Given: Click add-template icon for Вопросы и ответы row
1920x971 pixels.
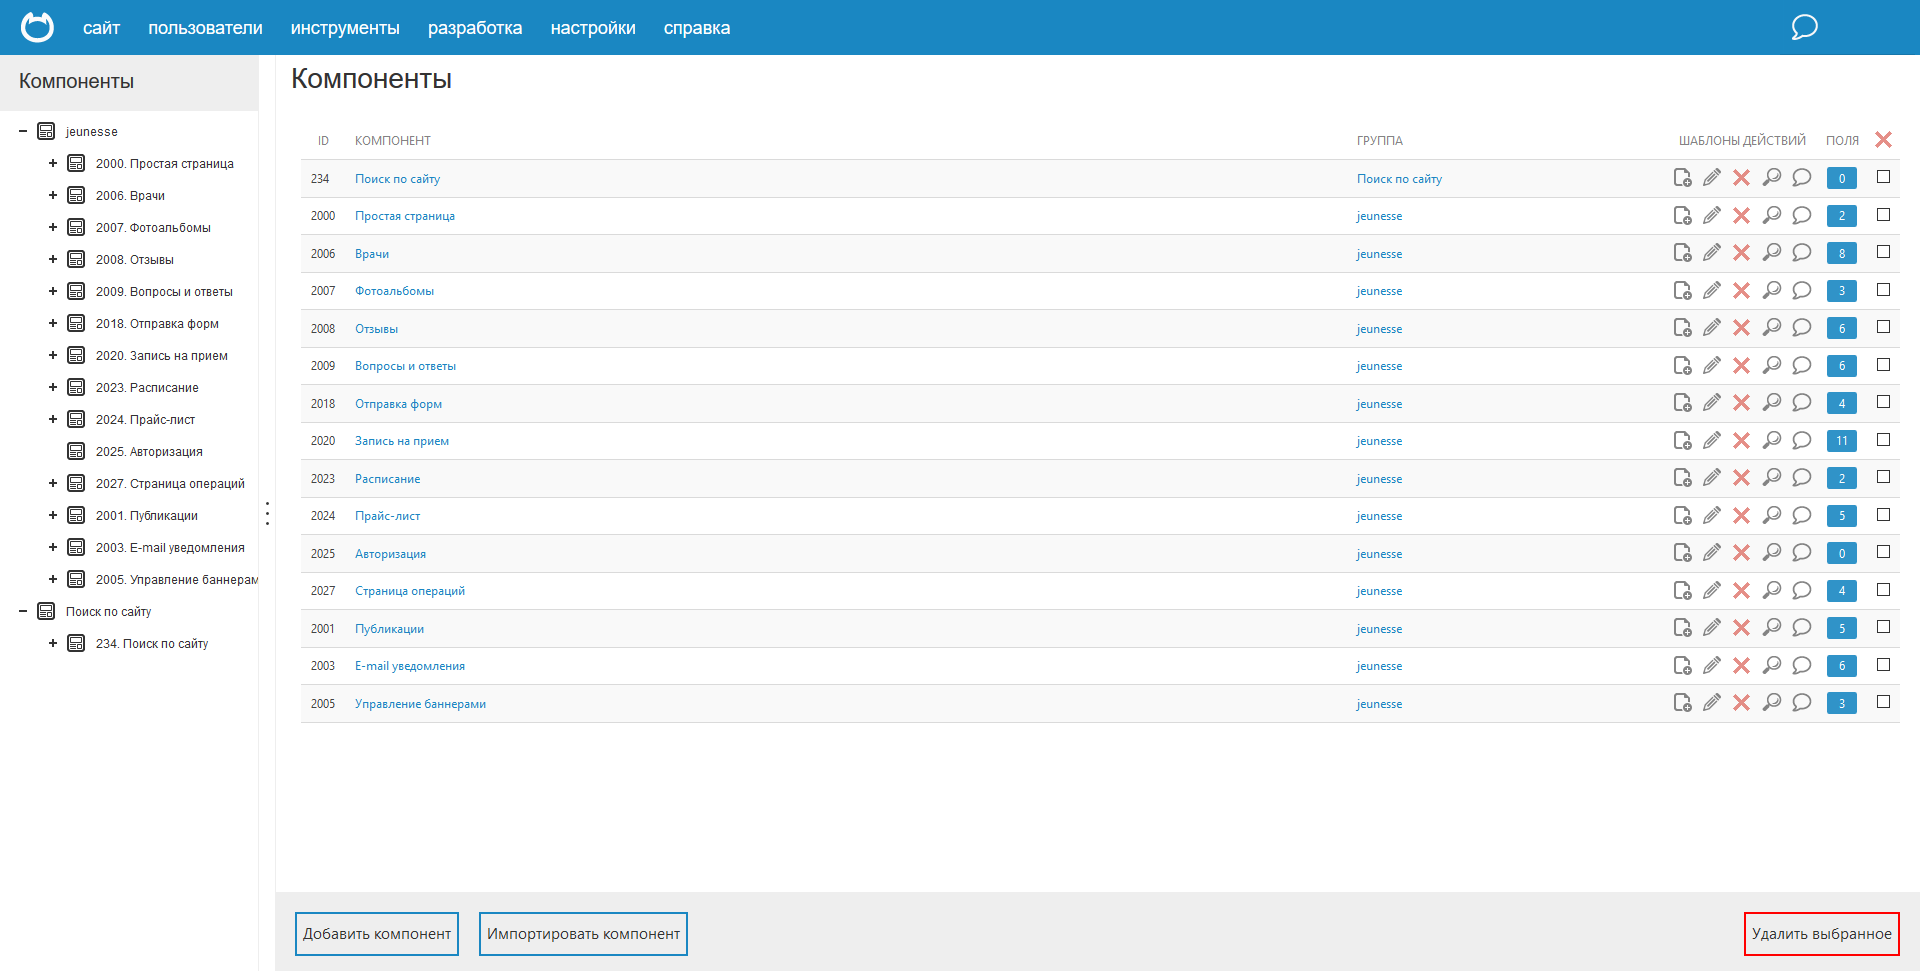Looking at the screenshot, I should [1682, 365].
